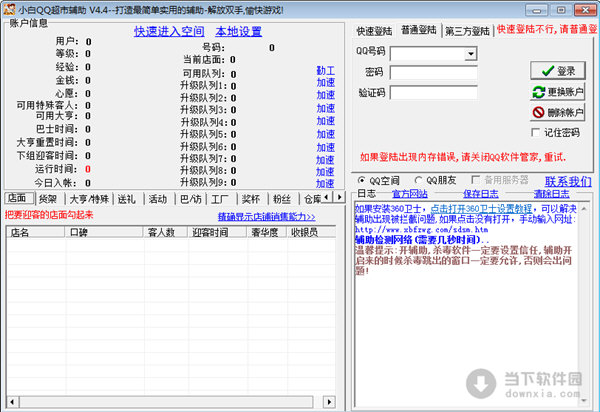The image size is (600, 412).
Task: Click 加速 for 升级队列1
Action: point(326,82)
